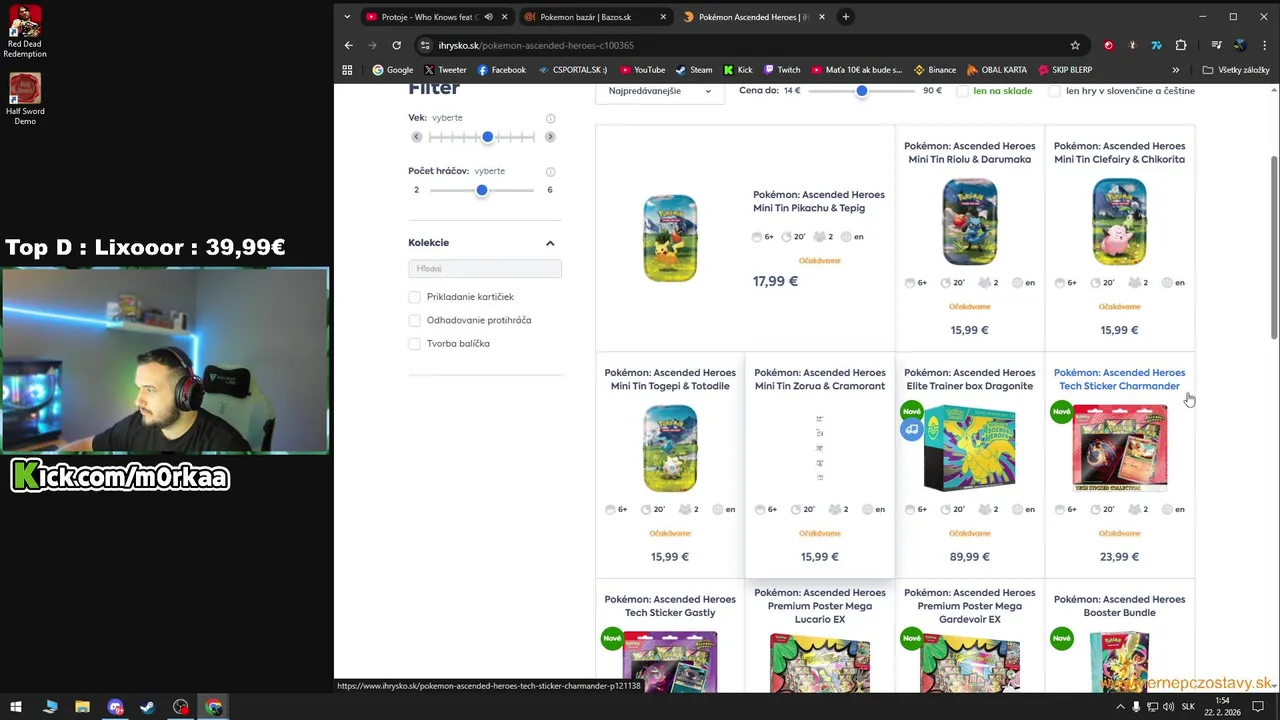The width and height of the screenshot is (1280, 720).
Task: Check Odhadovanie protihráča filter
Action: [414, 320]
